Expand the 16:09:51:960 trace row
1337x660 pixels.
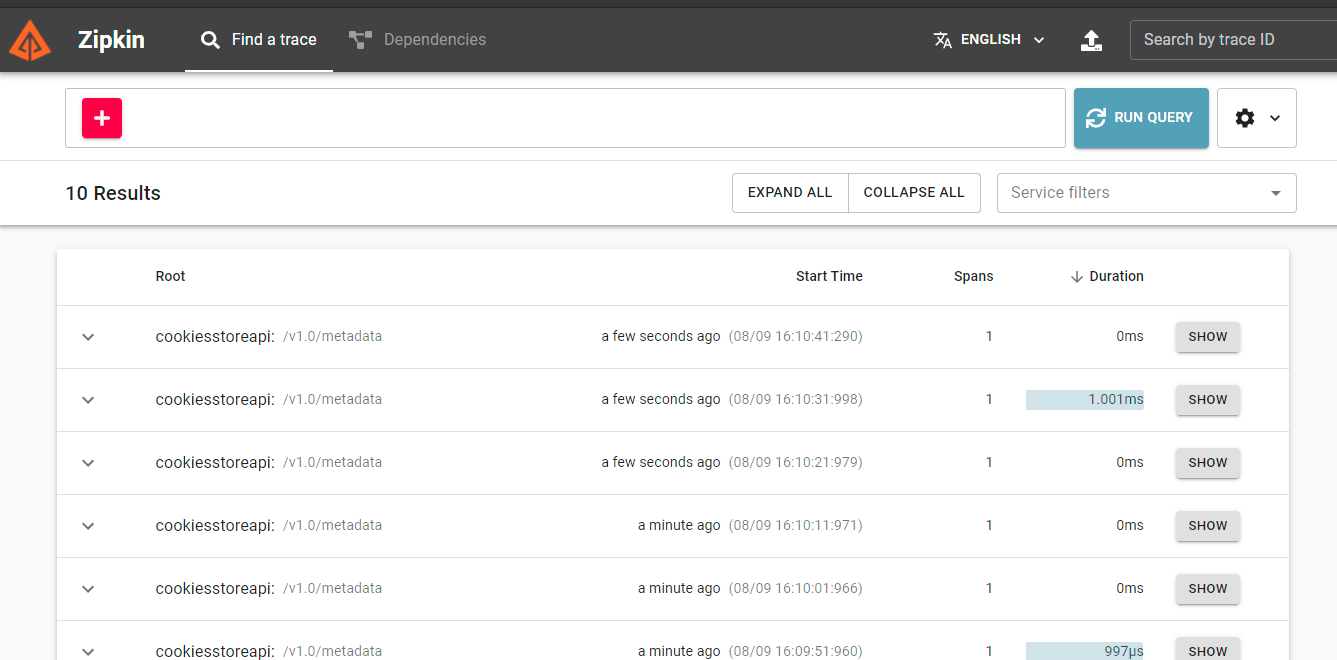tap(88, 651)
